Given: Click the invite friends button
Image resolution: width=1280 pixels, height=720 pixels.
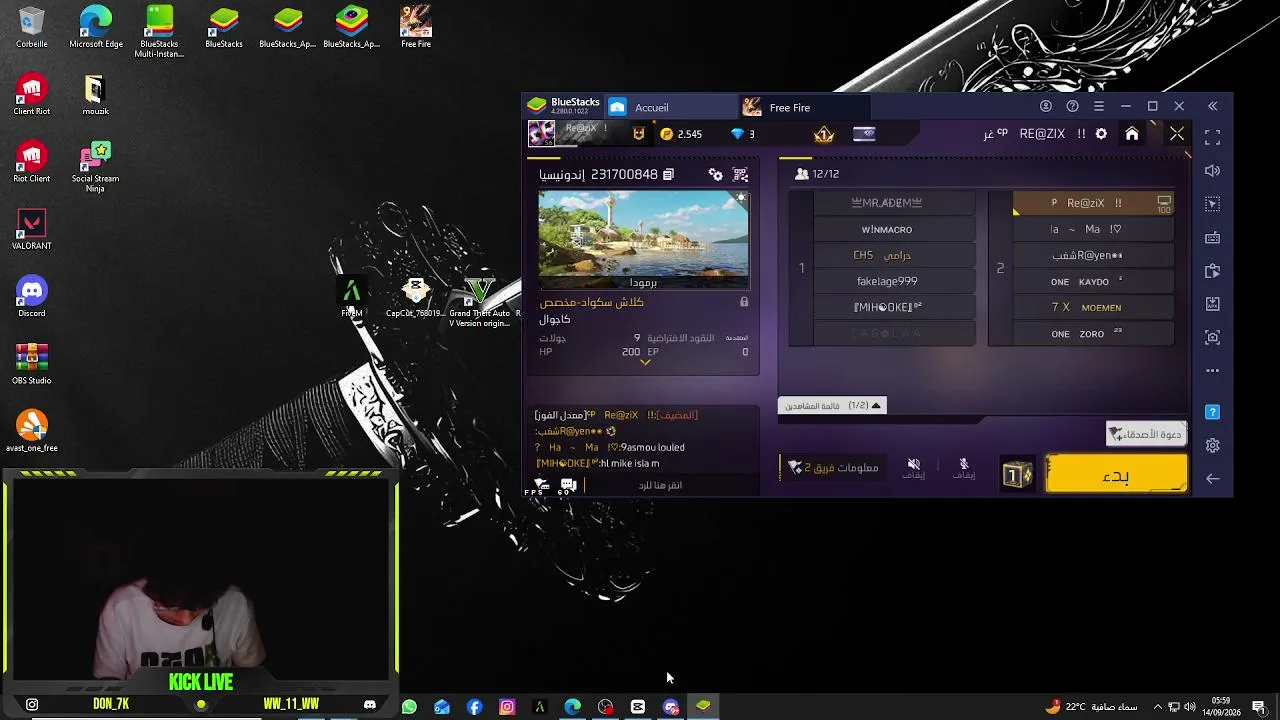Looking at the screenshot, I should pyautogui.click(x=1146, y=434).
